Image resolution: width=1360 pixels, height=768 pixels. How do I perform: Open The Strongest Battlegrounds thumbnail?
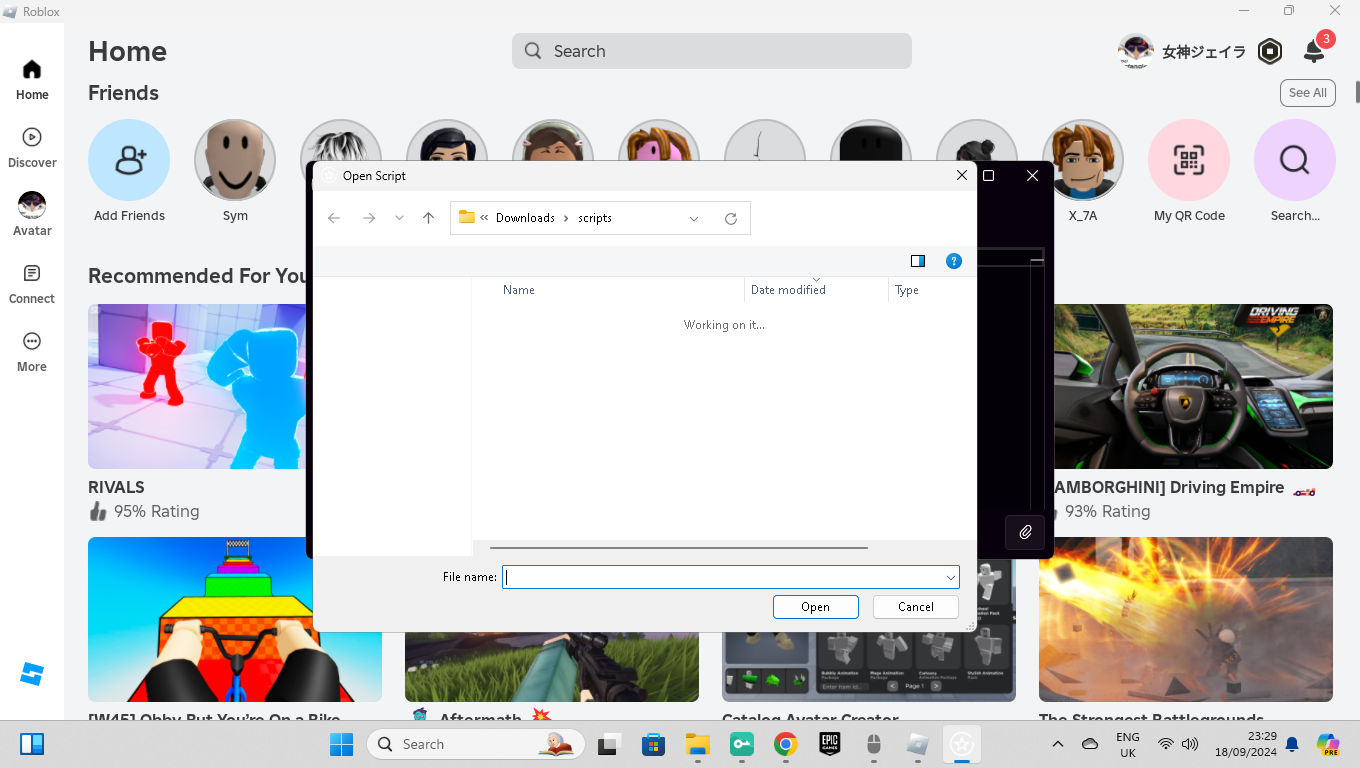click(x=1186, y=619)
